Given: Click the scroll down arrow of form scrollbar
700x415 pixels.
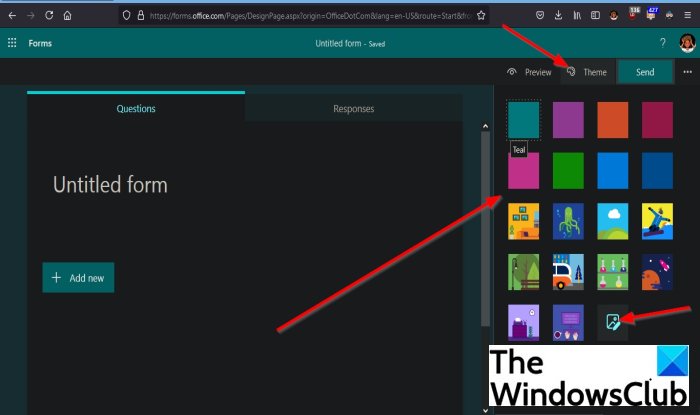Looking at the screenshot, I should click(x=485, y=410).
